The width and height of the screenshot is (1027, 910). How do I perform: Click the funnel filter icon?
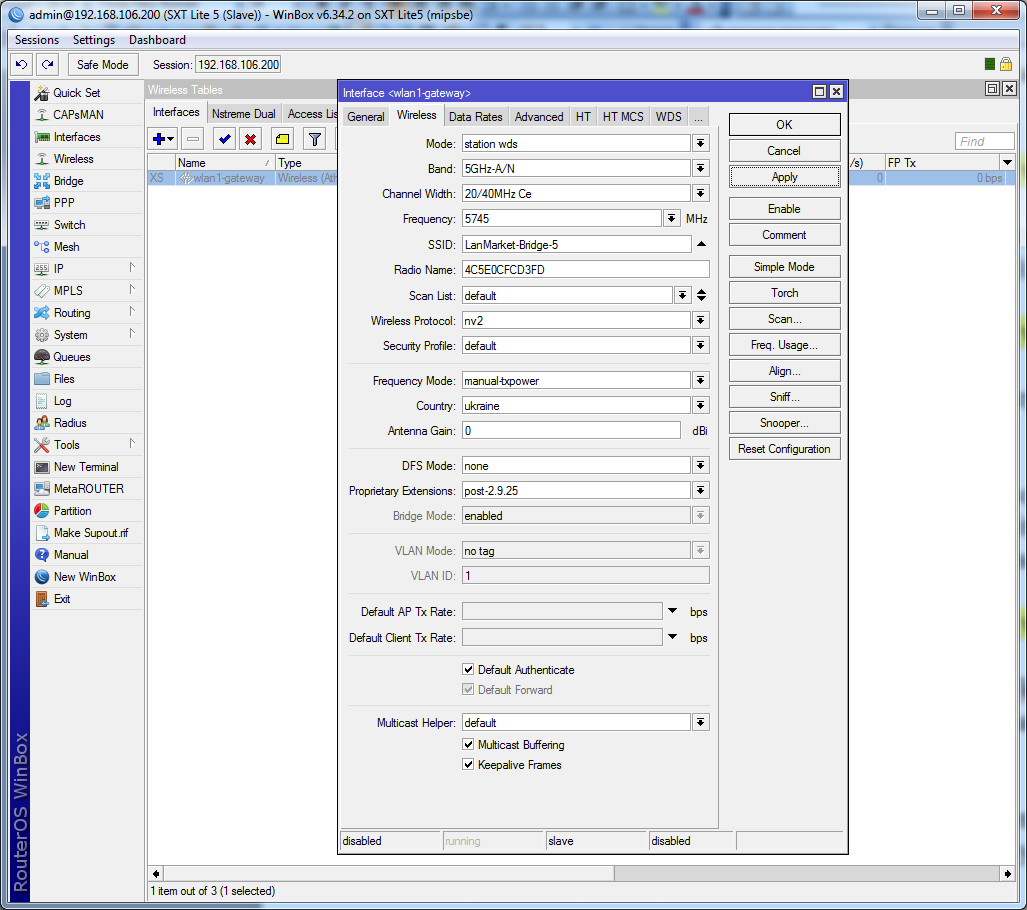(x=314, y=139)
